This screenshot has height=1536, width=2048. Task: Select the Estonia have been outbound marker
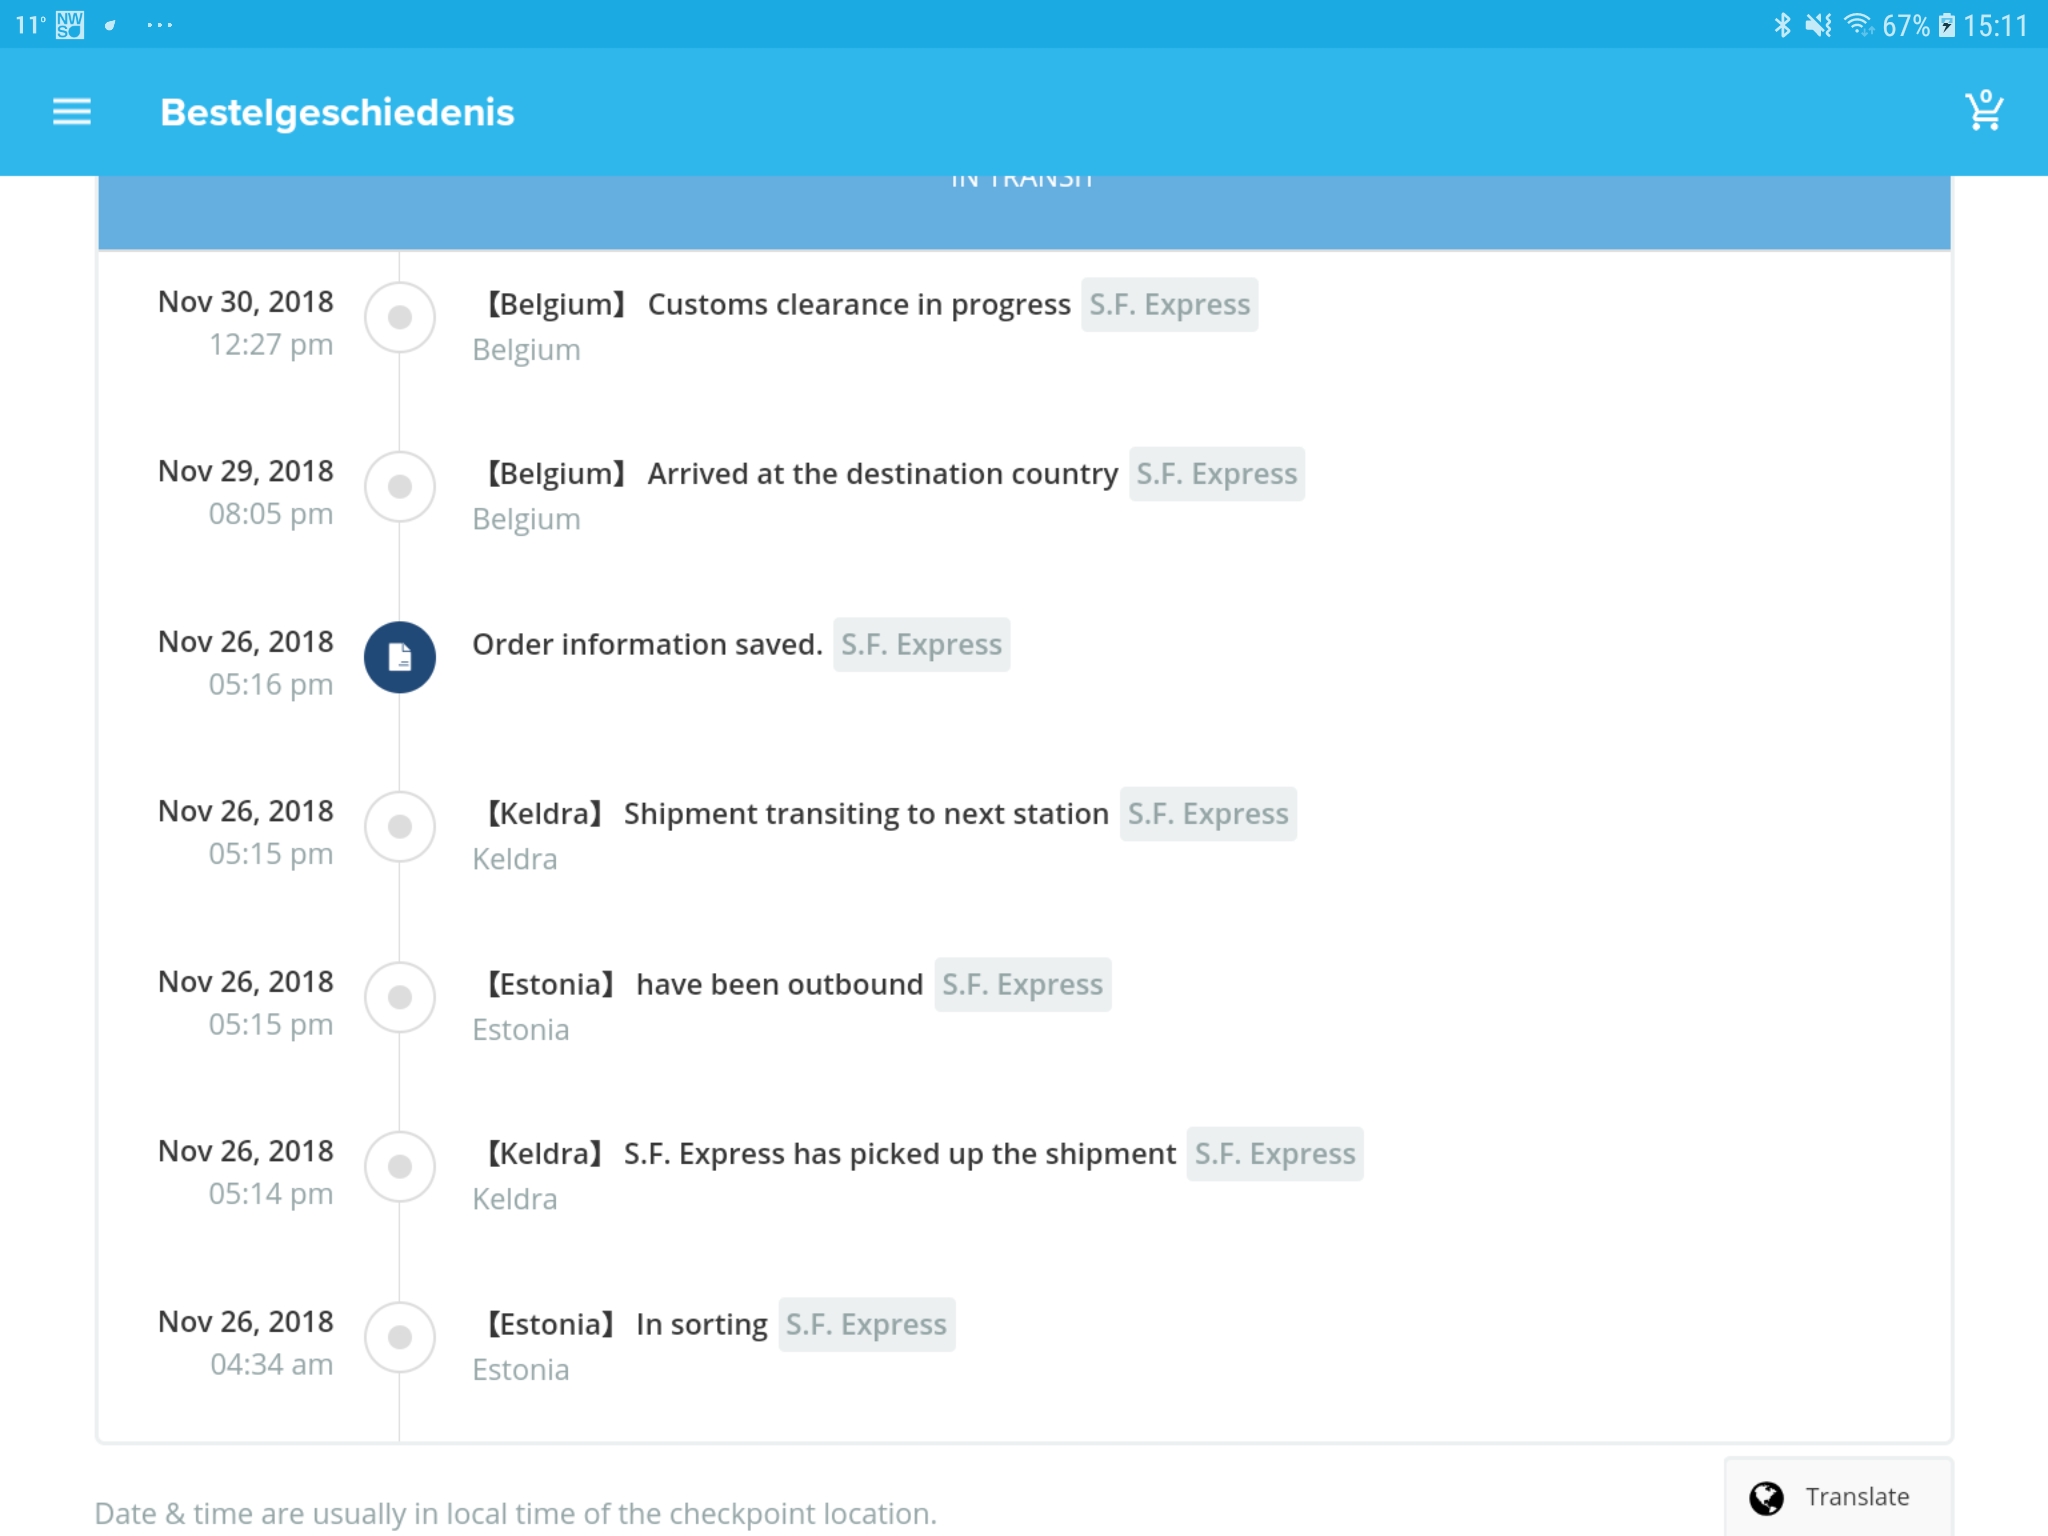[400, 997]
